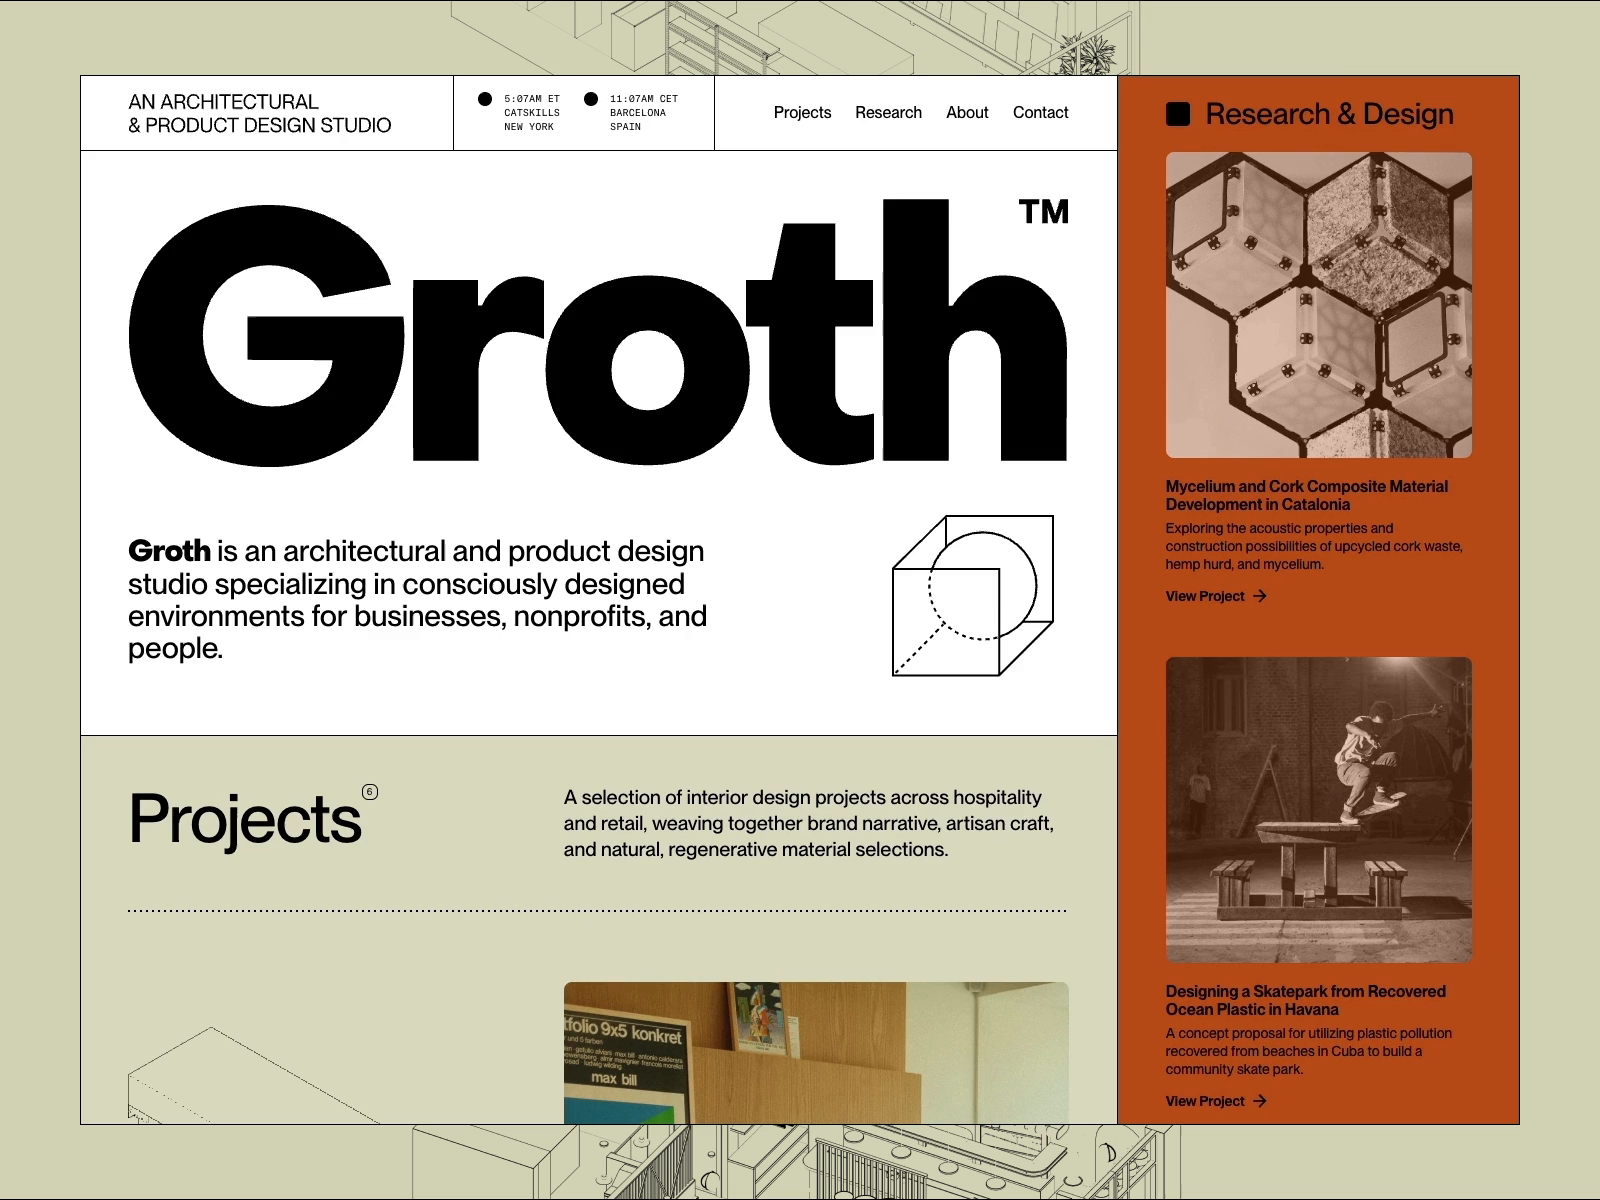Click the 5:07AM ET Catskills time text
This screenshot has width=1600, height=1200.
(x=532, y=113)
